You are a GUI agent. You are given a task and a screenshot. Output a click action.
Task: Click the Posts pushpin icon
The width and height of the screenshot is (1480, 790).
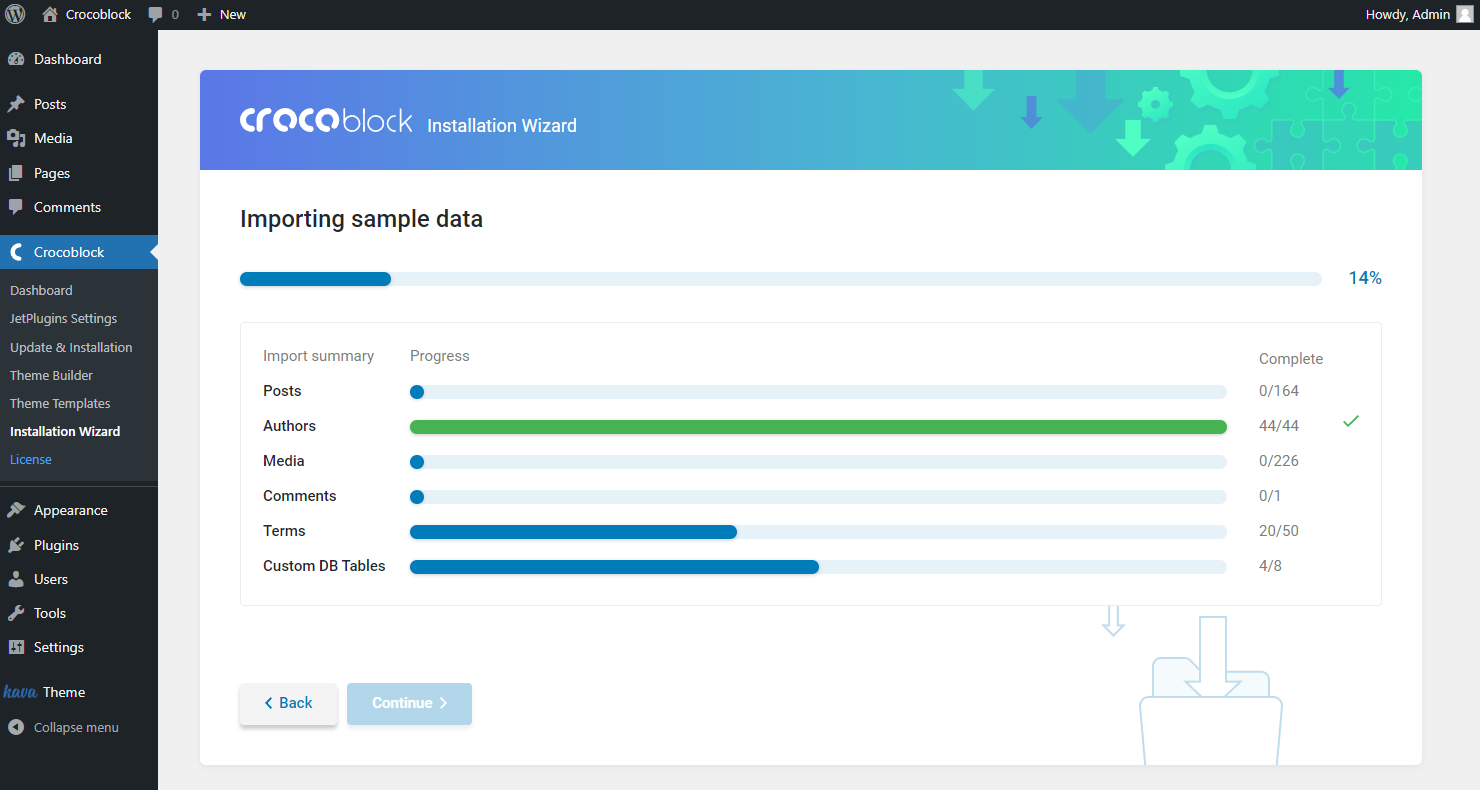16,104
